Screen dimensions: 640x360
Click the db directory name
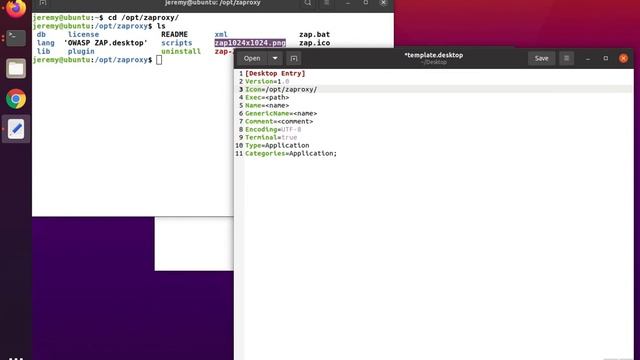pos(41,35)
